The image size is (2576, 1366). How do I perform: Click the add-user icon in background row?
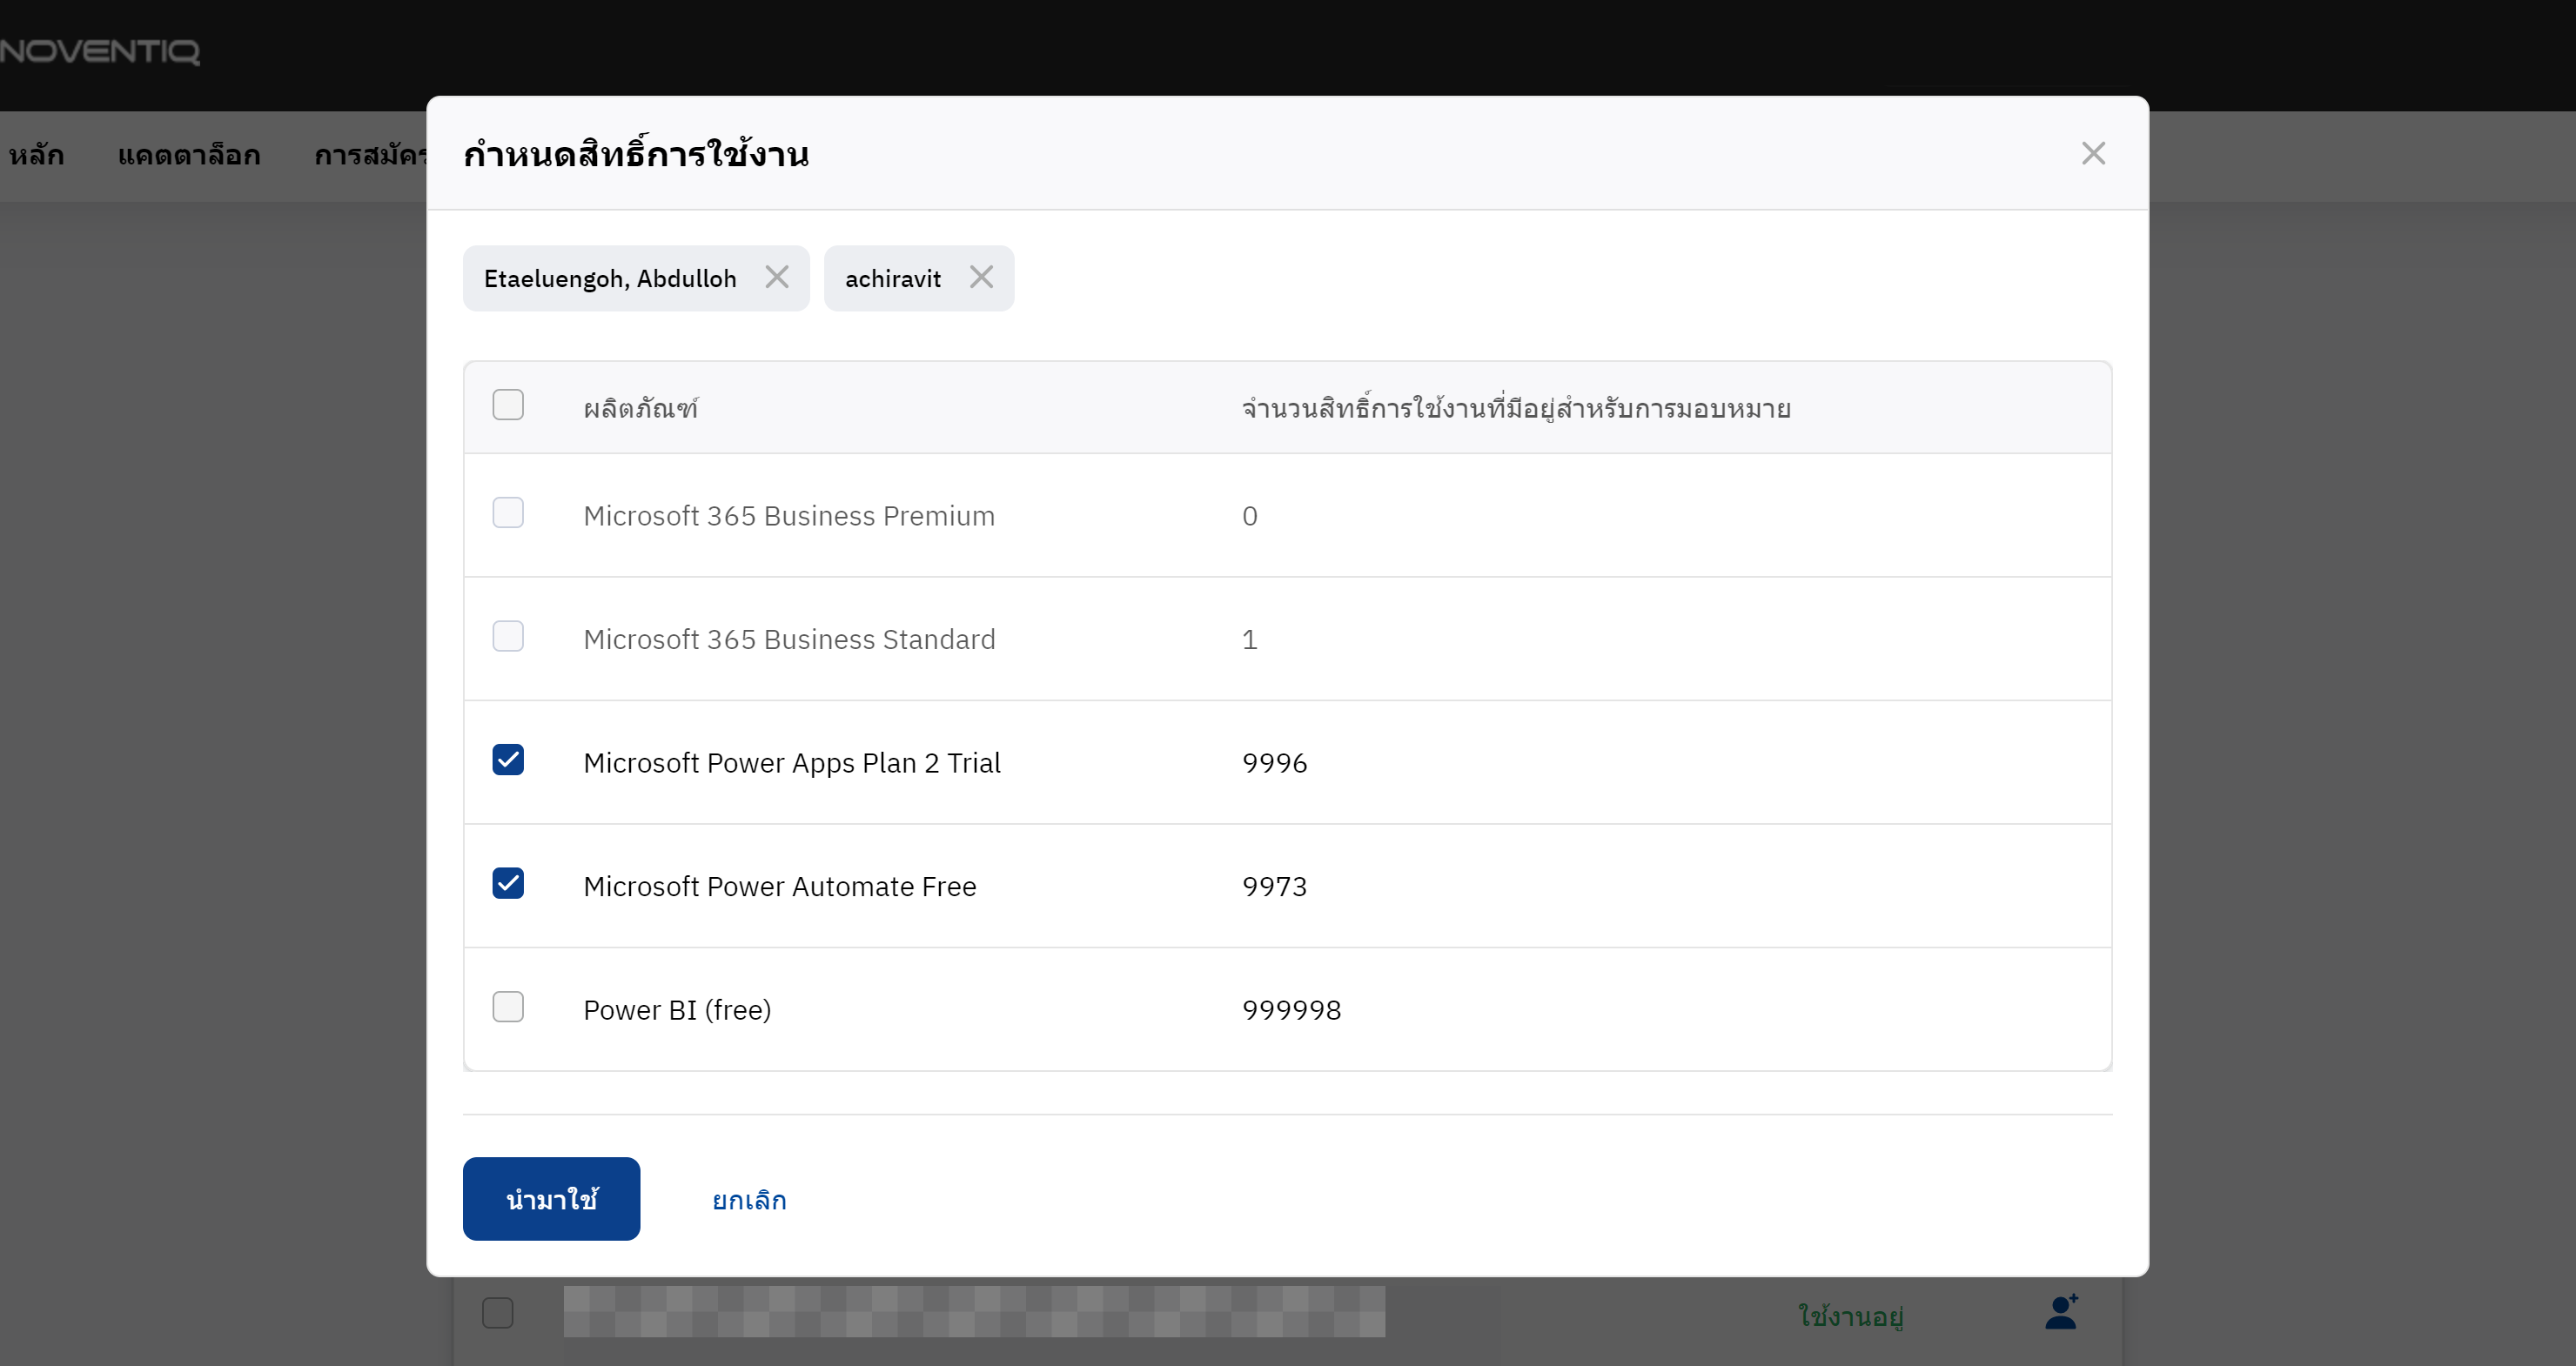2061,1312
